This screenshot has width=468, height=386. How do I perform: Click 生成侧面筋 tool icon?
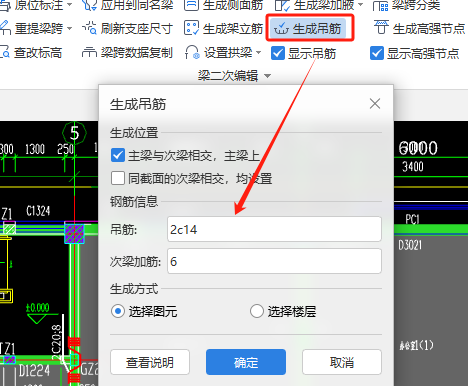(x=191, y=5)
